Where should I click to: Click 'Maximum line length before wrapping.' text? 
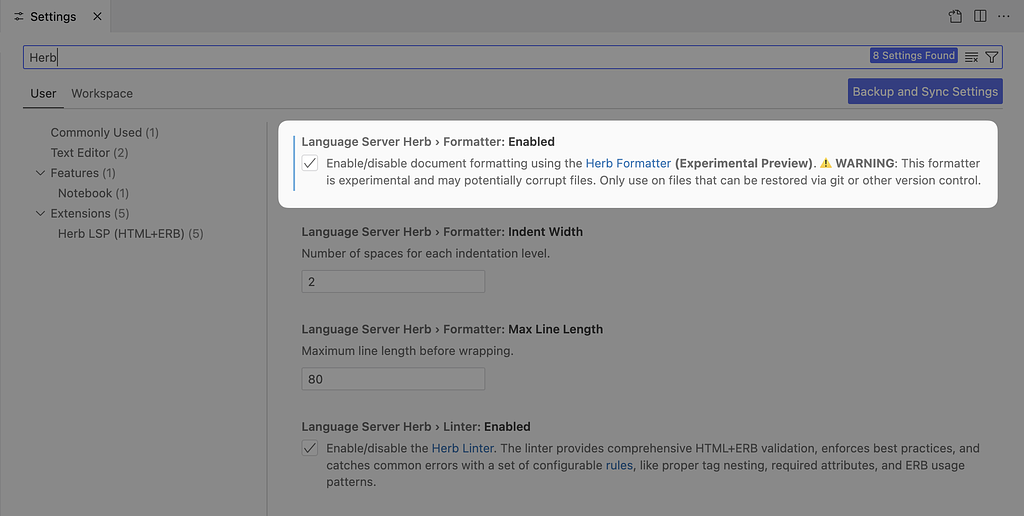click(408, 351)
